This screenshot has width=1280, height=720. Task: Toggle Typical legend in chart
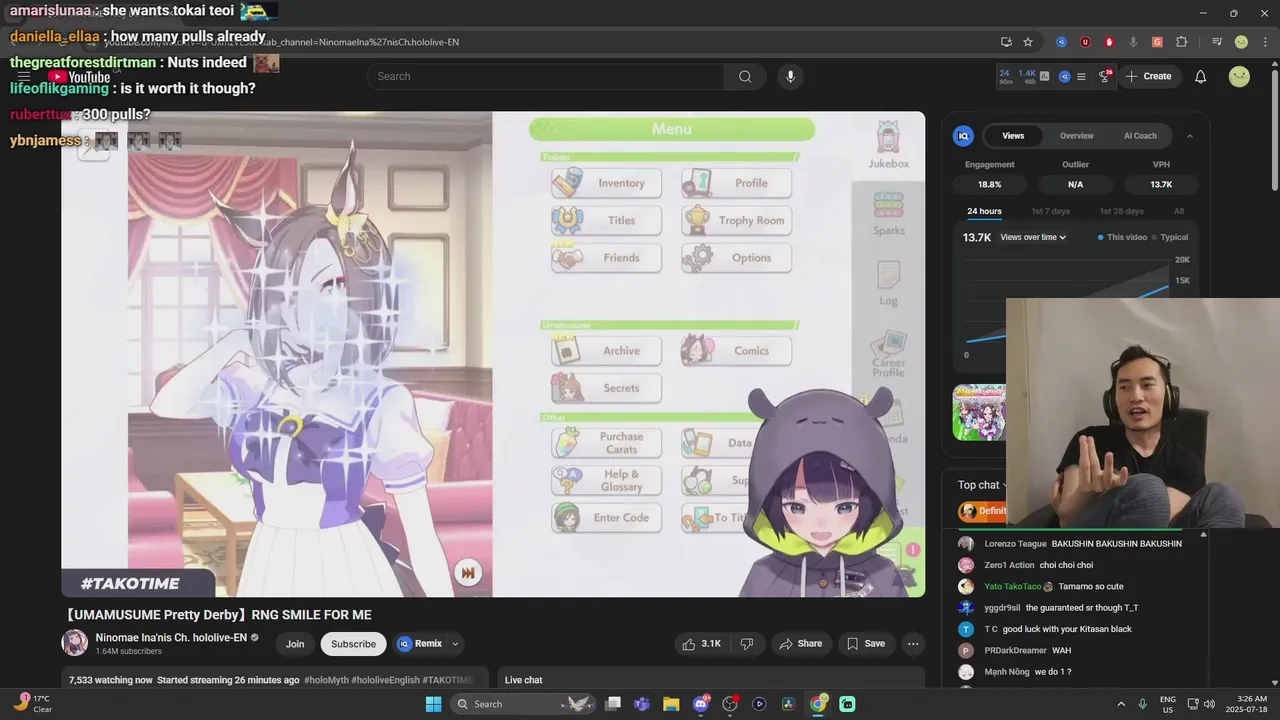coord(1170,237)
